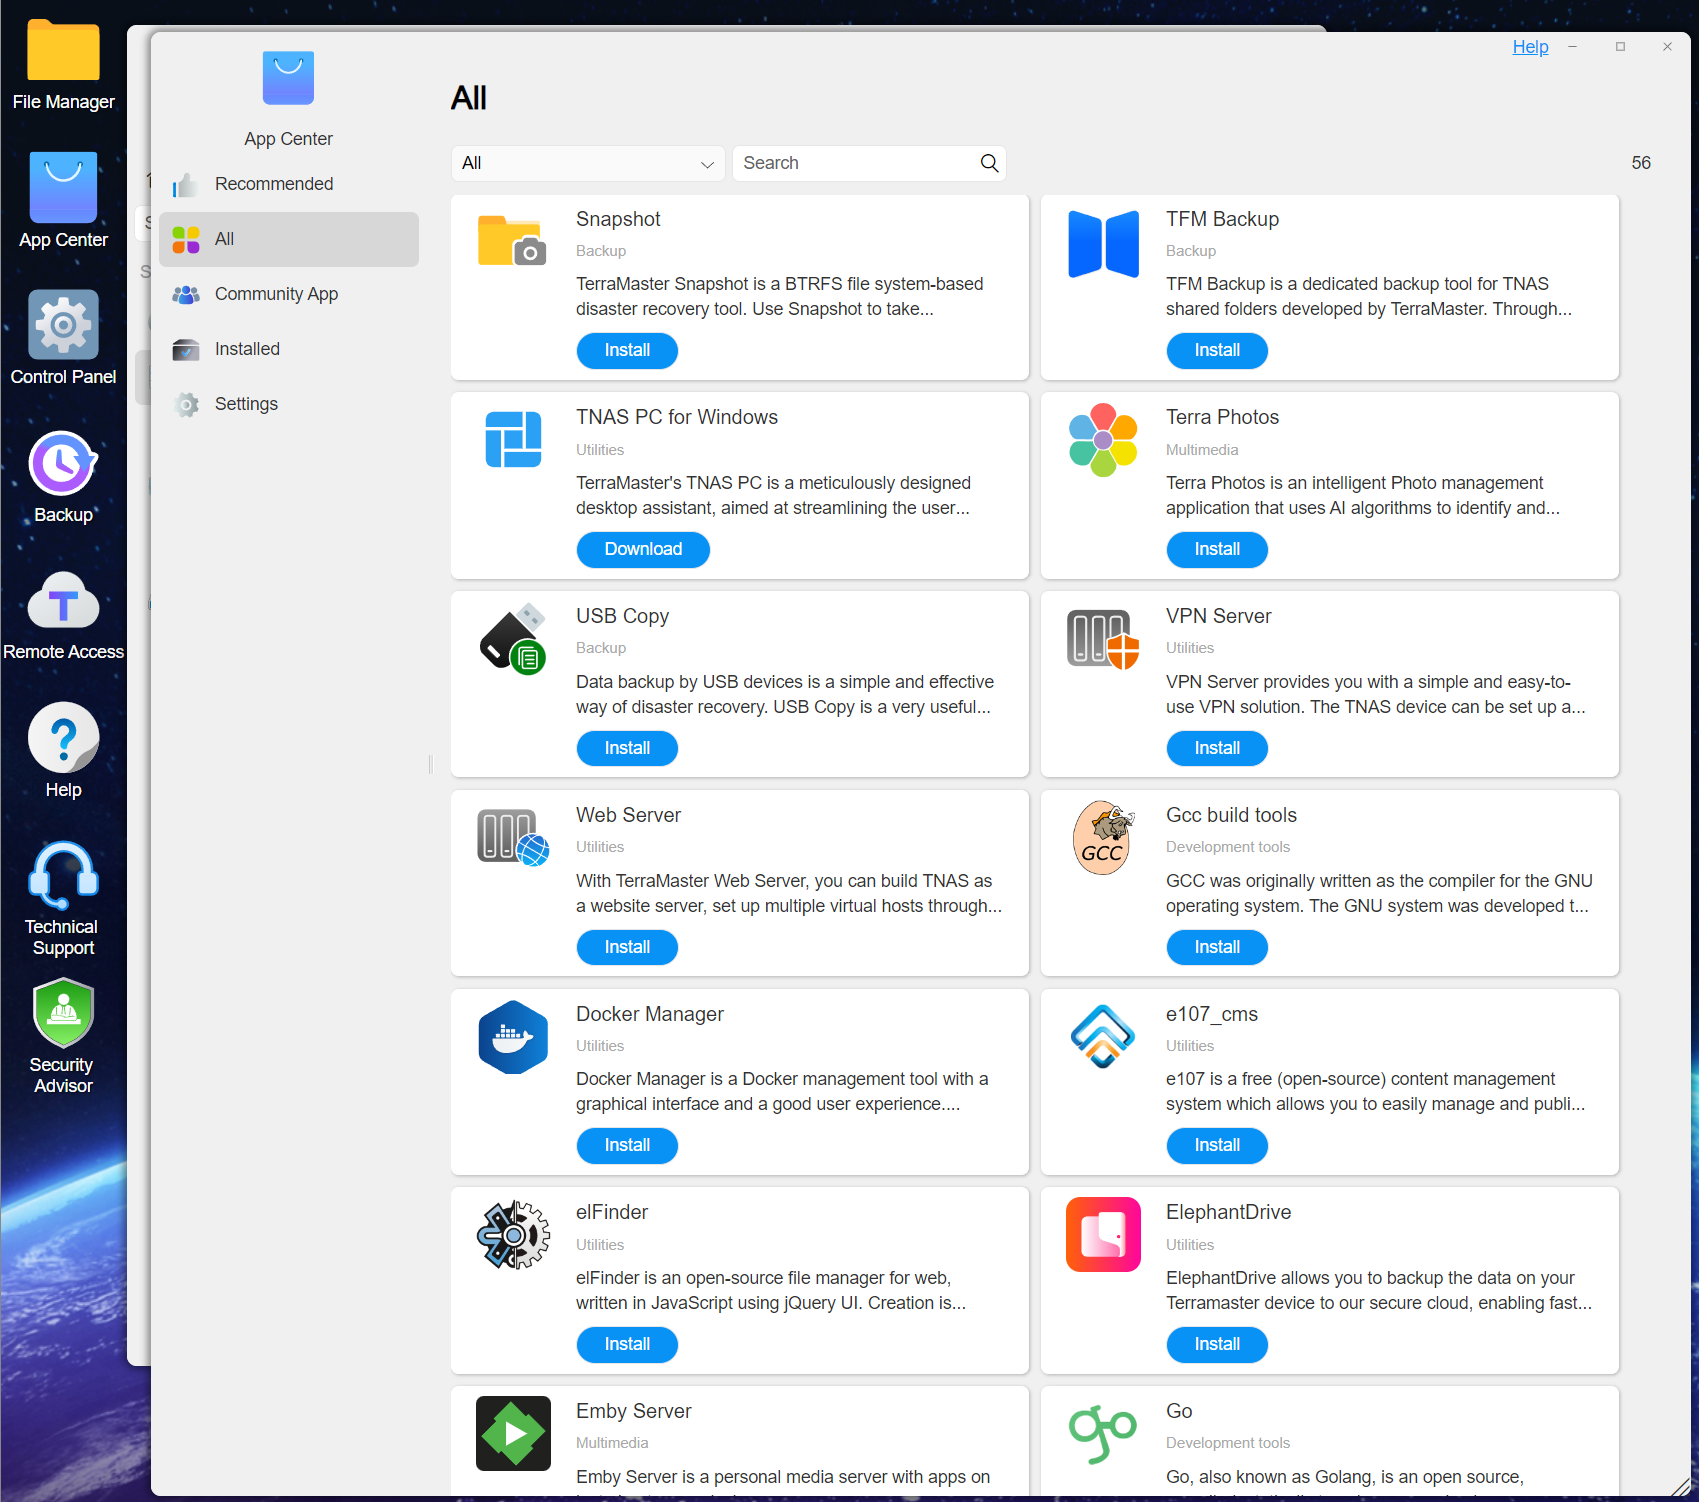Install VPN Server
The height and width of the screenshot is (1502, 1699).
1217,748
